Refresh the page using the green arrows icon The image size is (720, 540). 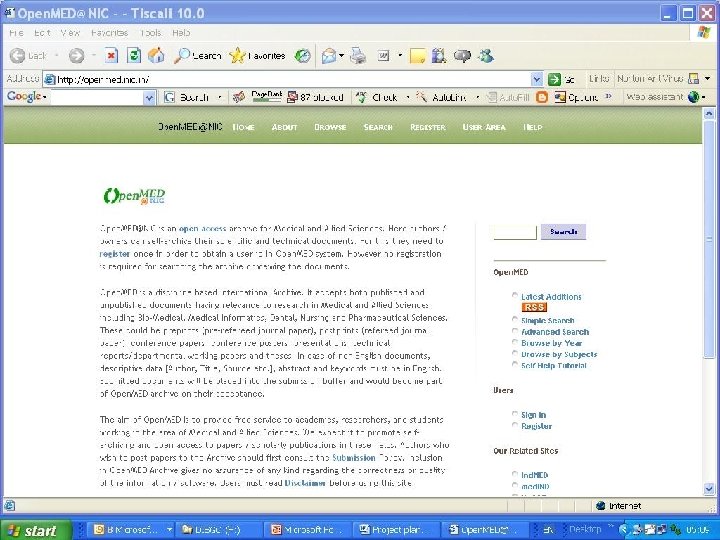click(134, 56)
